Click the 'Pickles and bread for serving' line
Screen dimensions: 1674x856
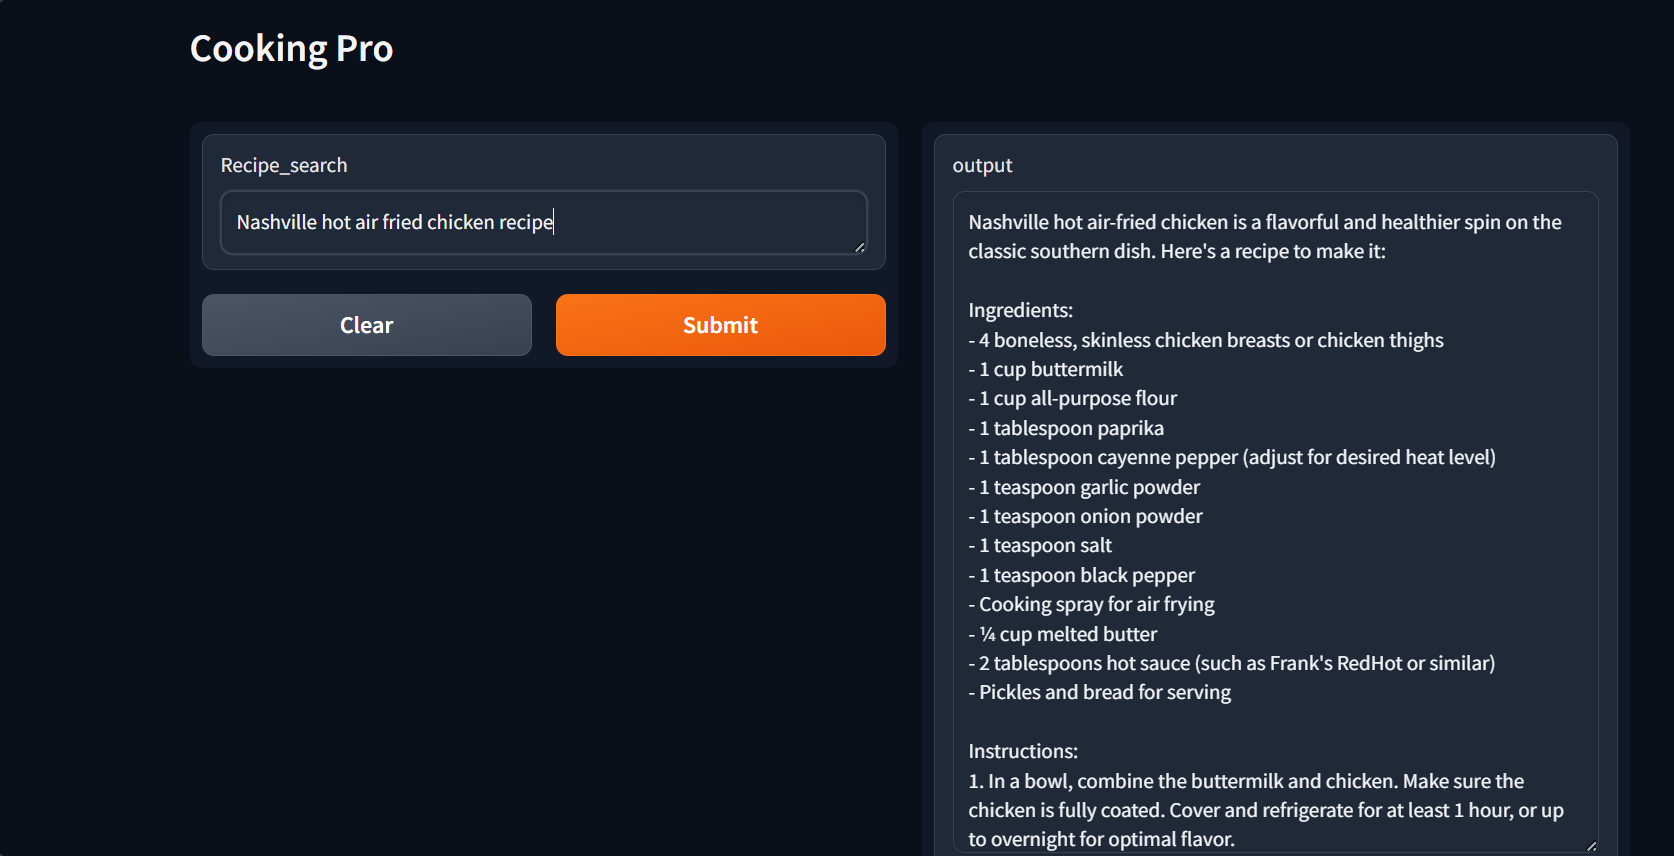(x=1100, y=692)
